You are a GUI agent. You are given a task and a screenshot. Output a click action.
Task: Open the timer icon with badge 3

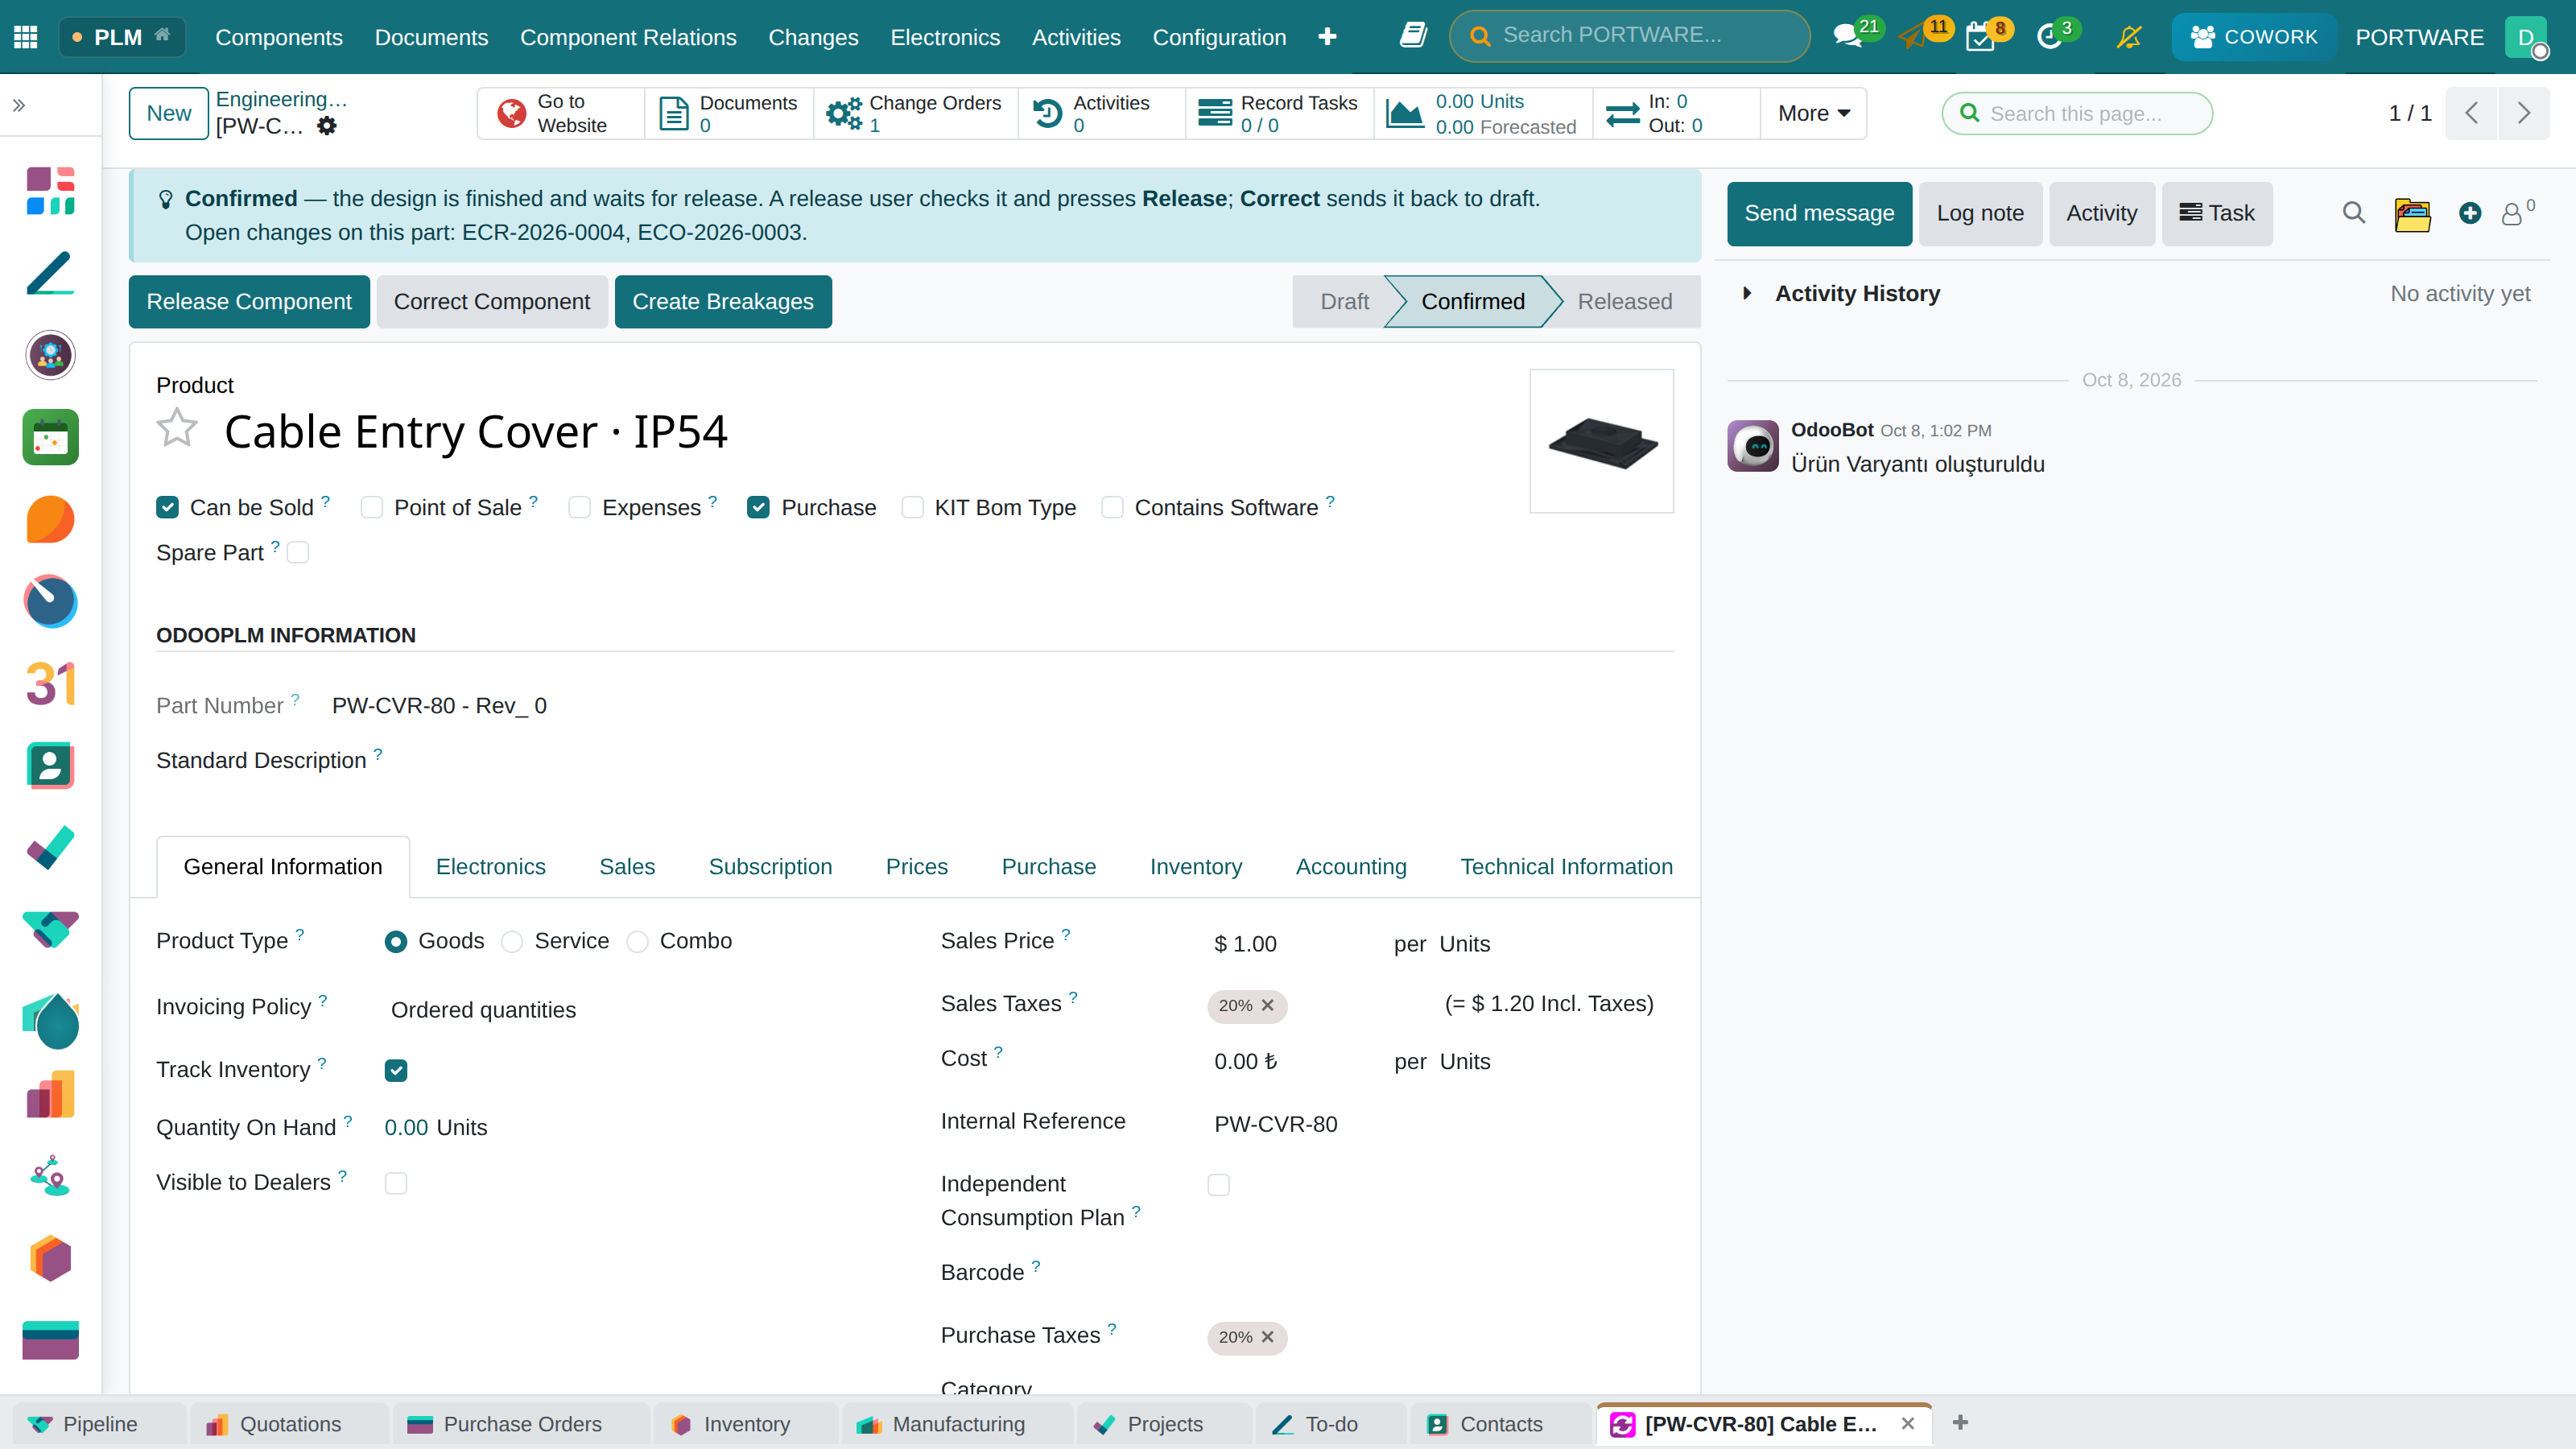pyautogui.click(x=2049, y=37)
